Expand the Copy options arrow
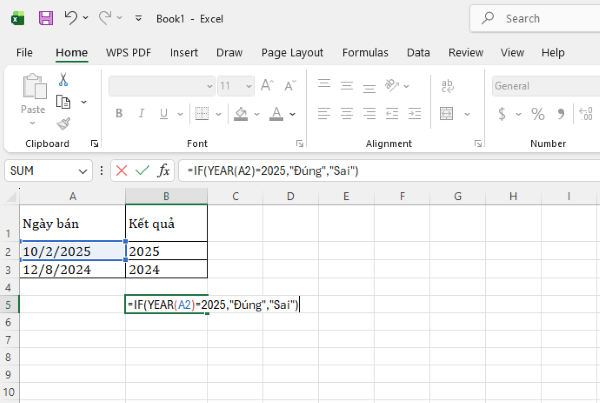Image resolution: width=600 pixels, height=403 pixels. pyautogui.click(x=83, y=102)
